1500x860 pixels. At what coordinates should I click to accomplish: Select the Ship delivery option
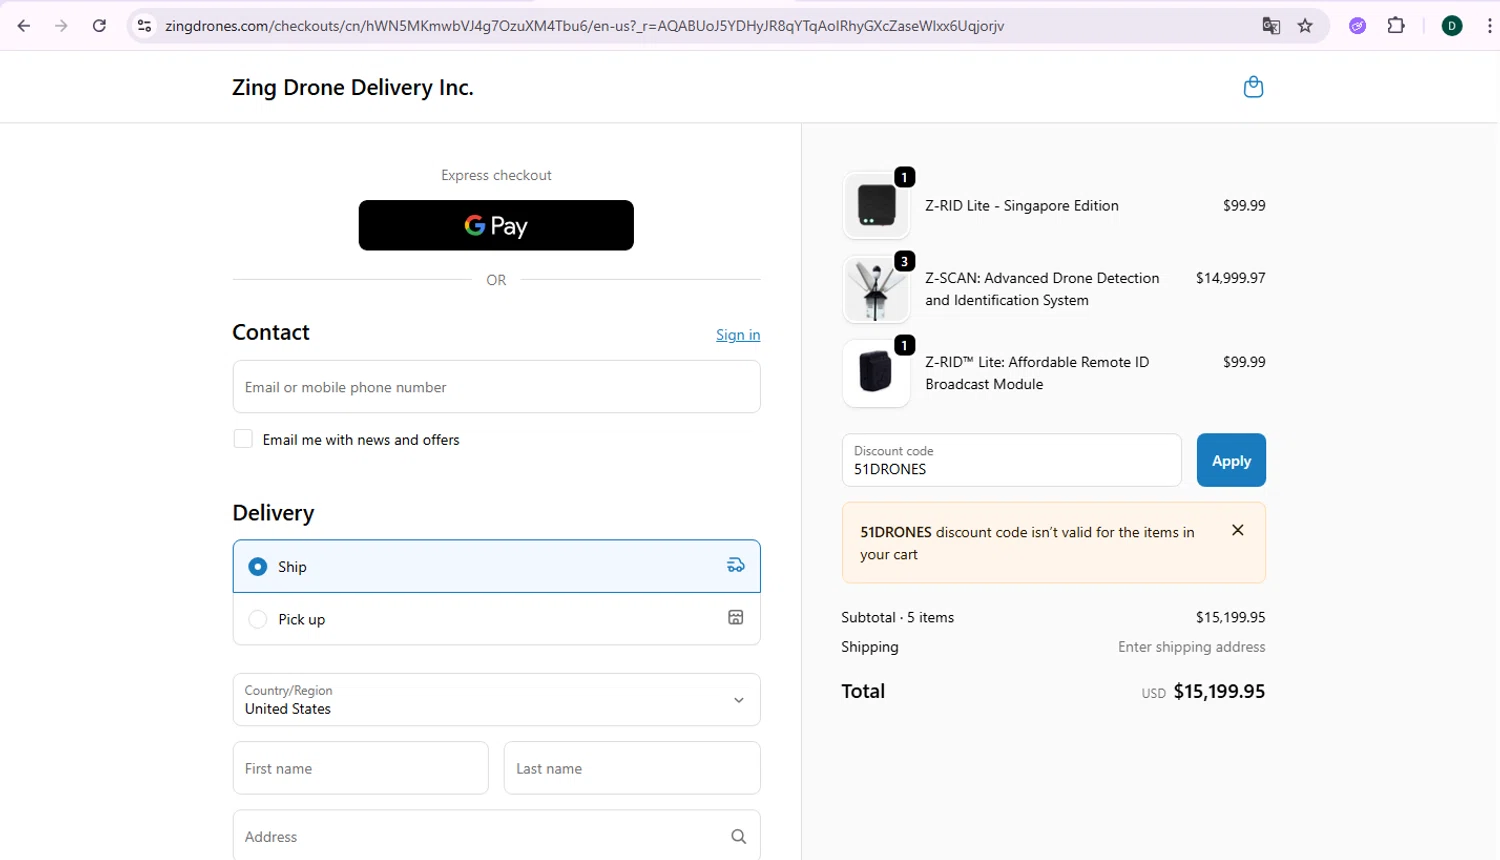click(496, 566)
